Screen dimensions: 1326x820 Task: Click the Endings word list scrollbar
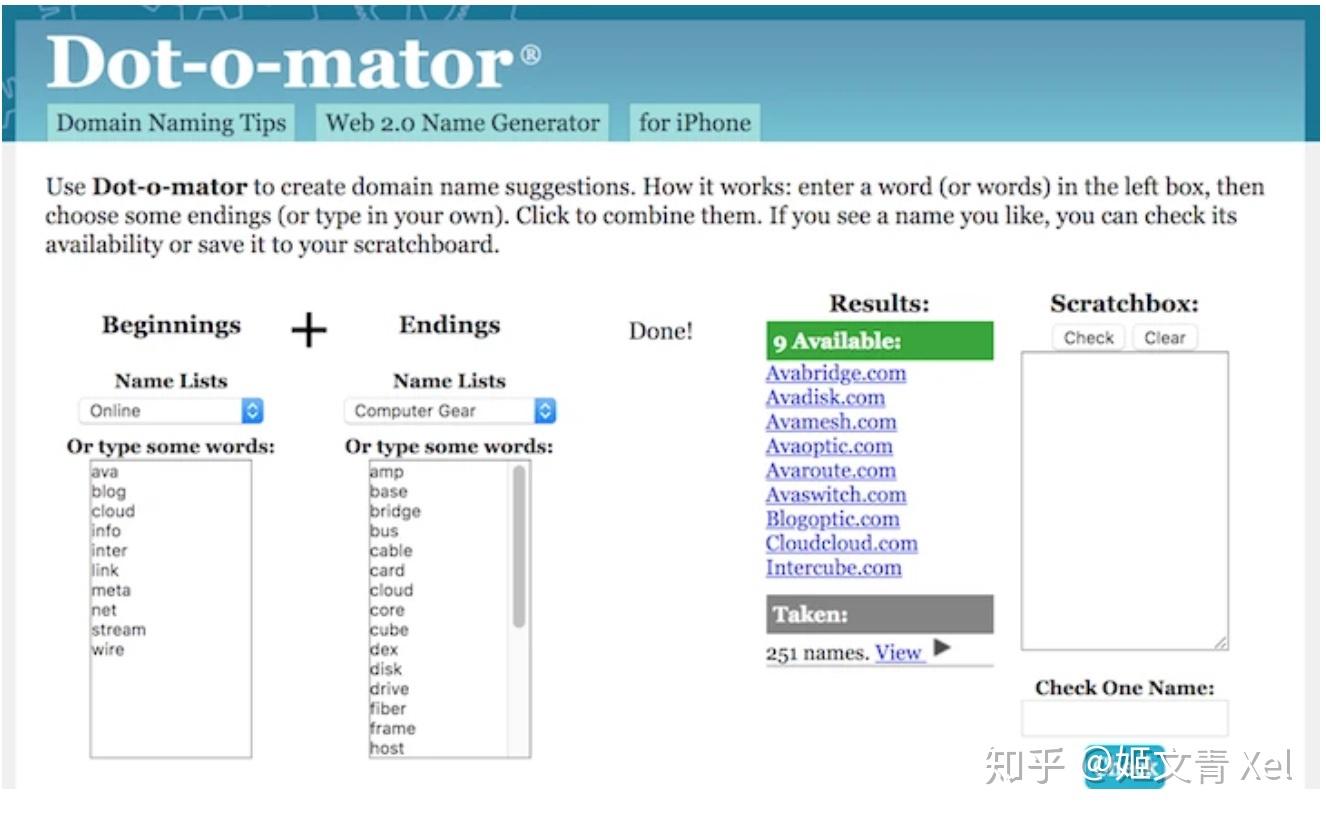[519, 547]
